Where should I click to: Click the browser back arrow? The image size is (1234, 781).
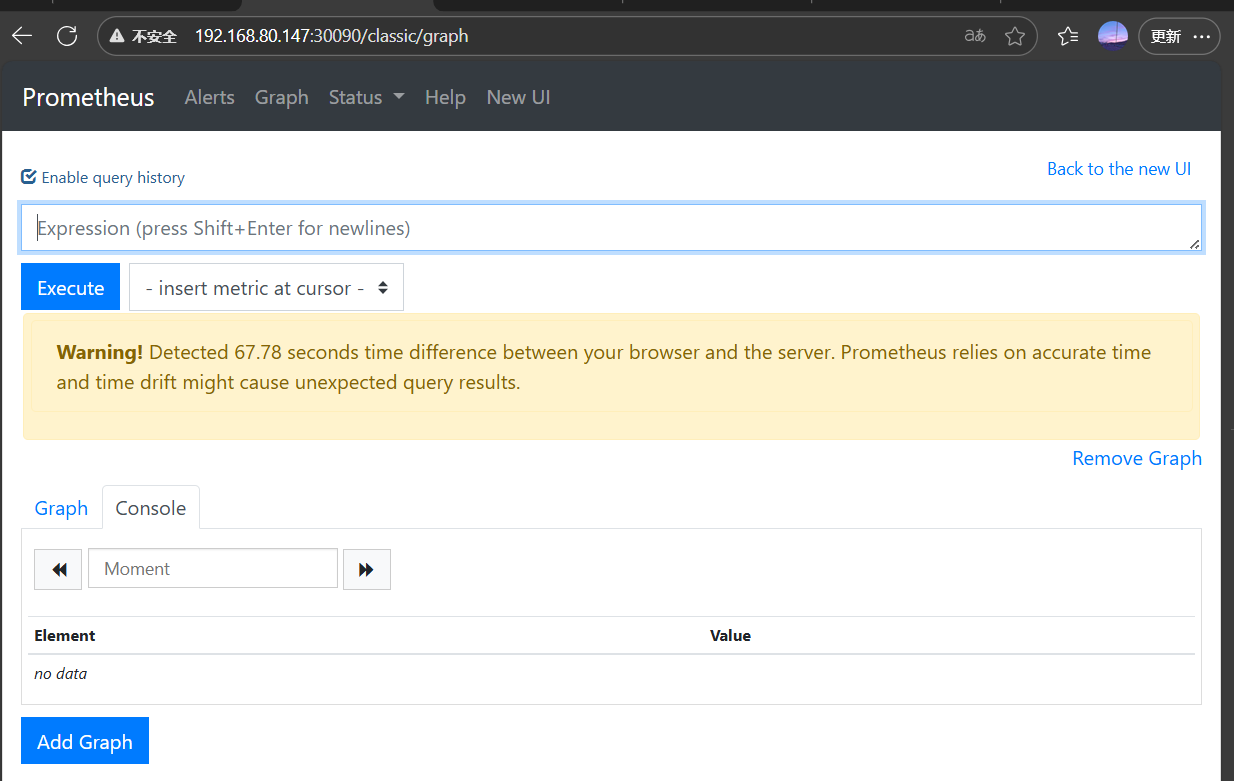[22, 36]
